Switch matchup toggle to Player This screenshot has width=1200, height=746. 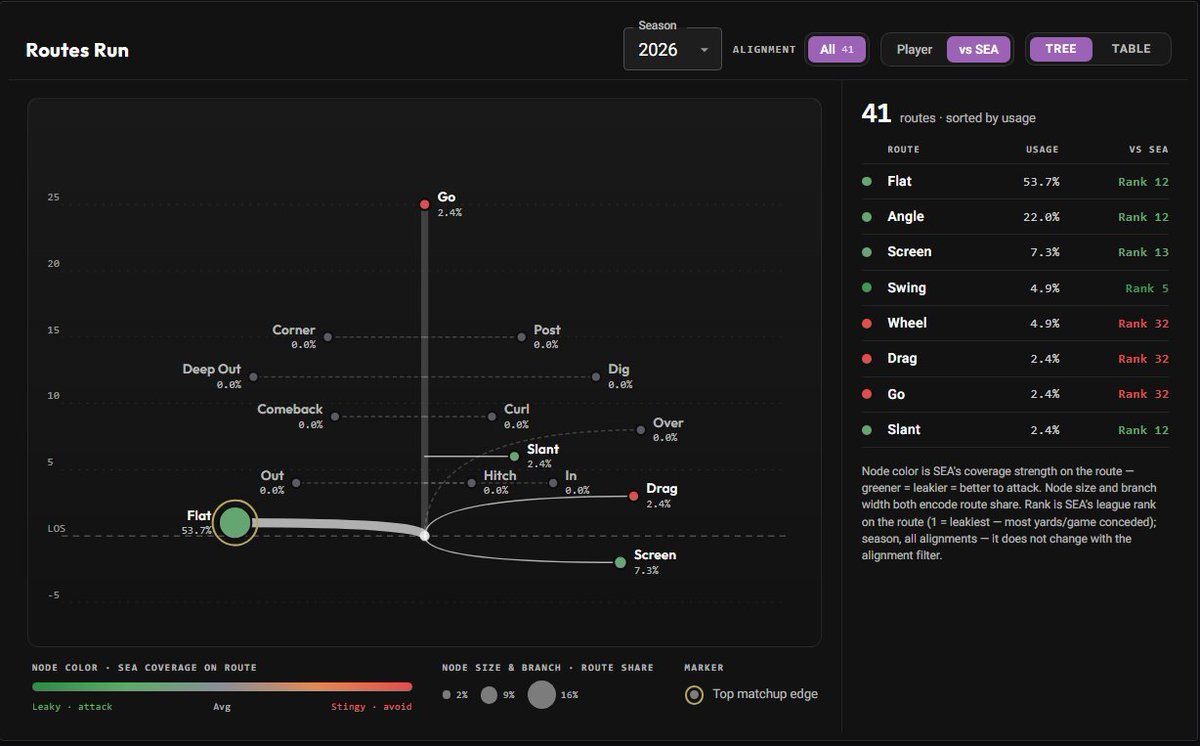pyautogui.click(x=914, y=49)
